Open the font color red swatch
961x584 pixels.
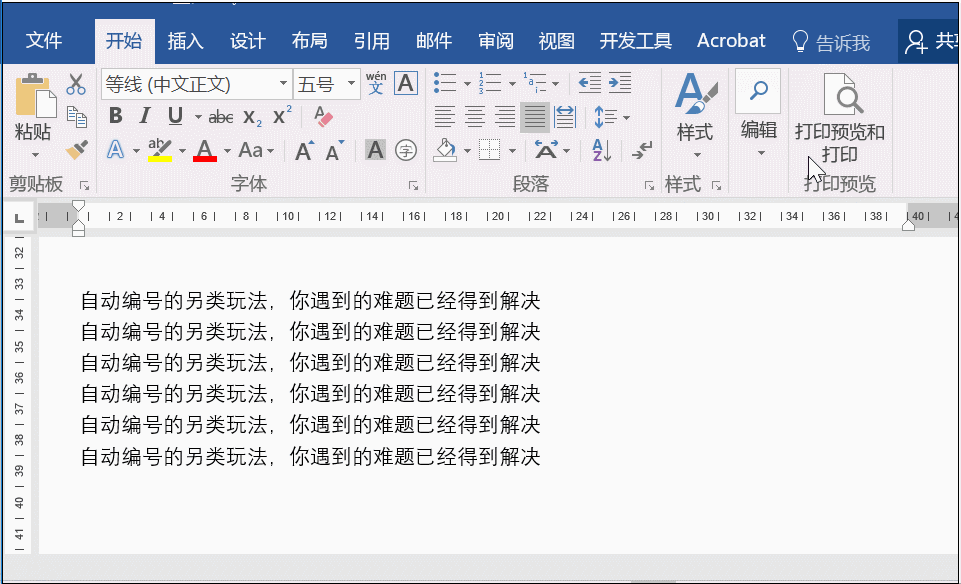(x=204, y=150)
